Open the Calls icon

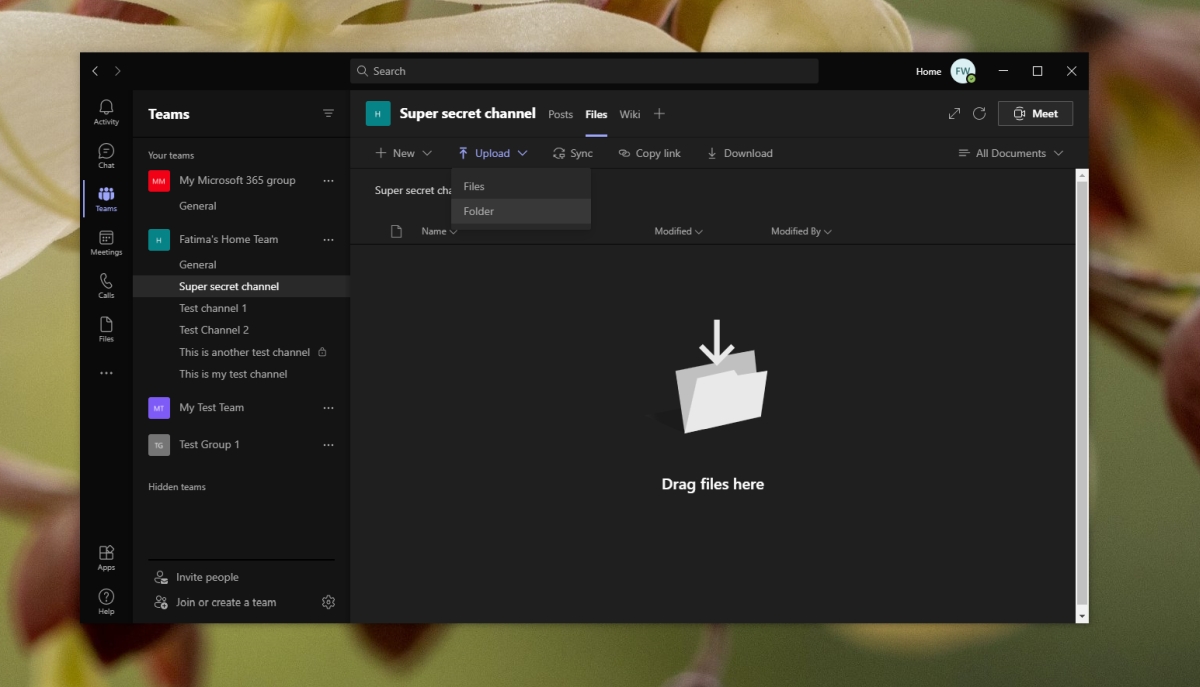pyautogui.click(x=106, y=285)
